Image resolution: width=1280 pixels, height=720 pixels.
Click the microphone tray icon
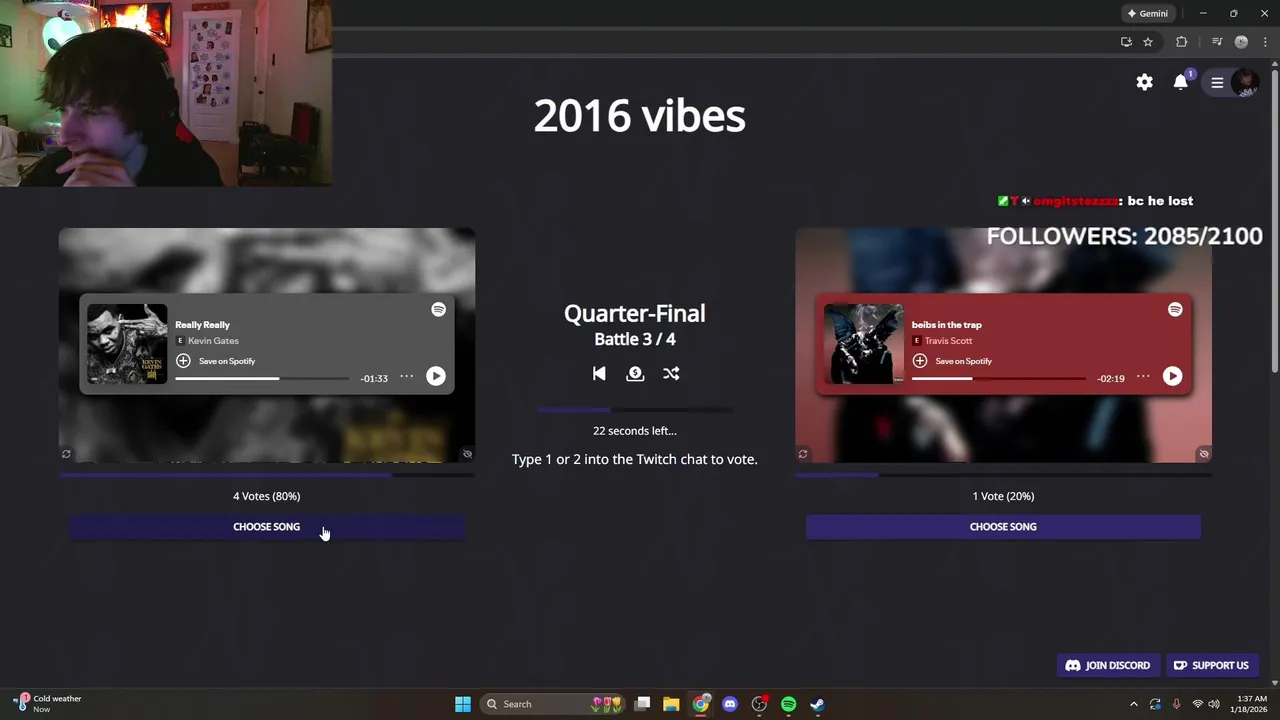[x=1176, y=704]
